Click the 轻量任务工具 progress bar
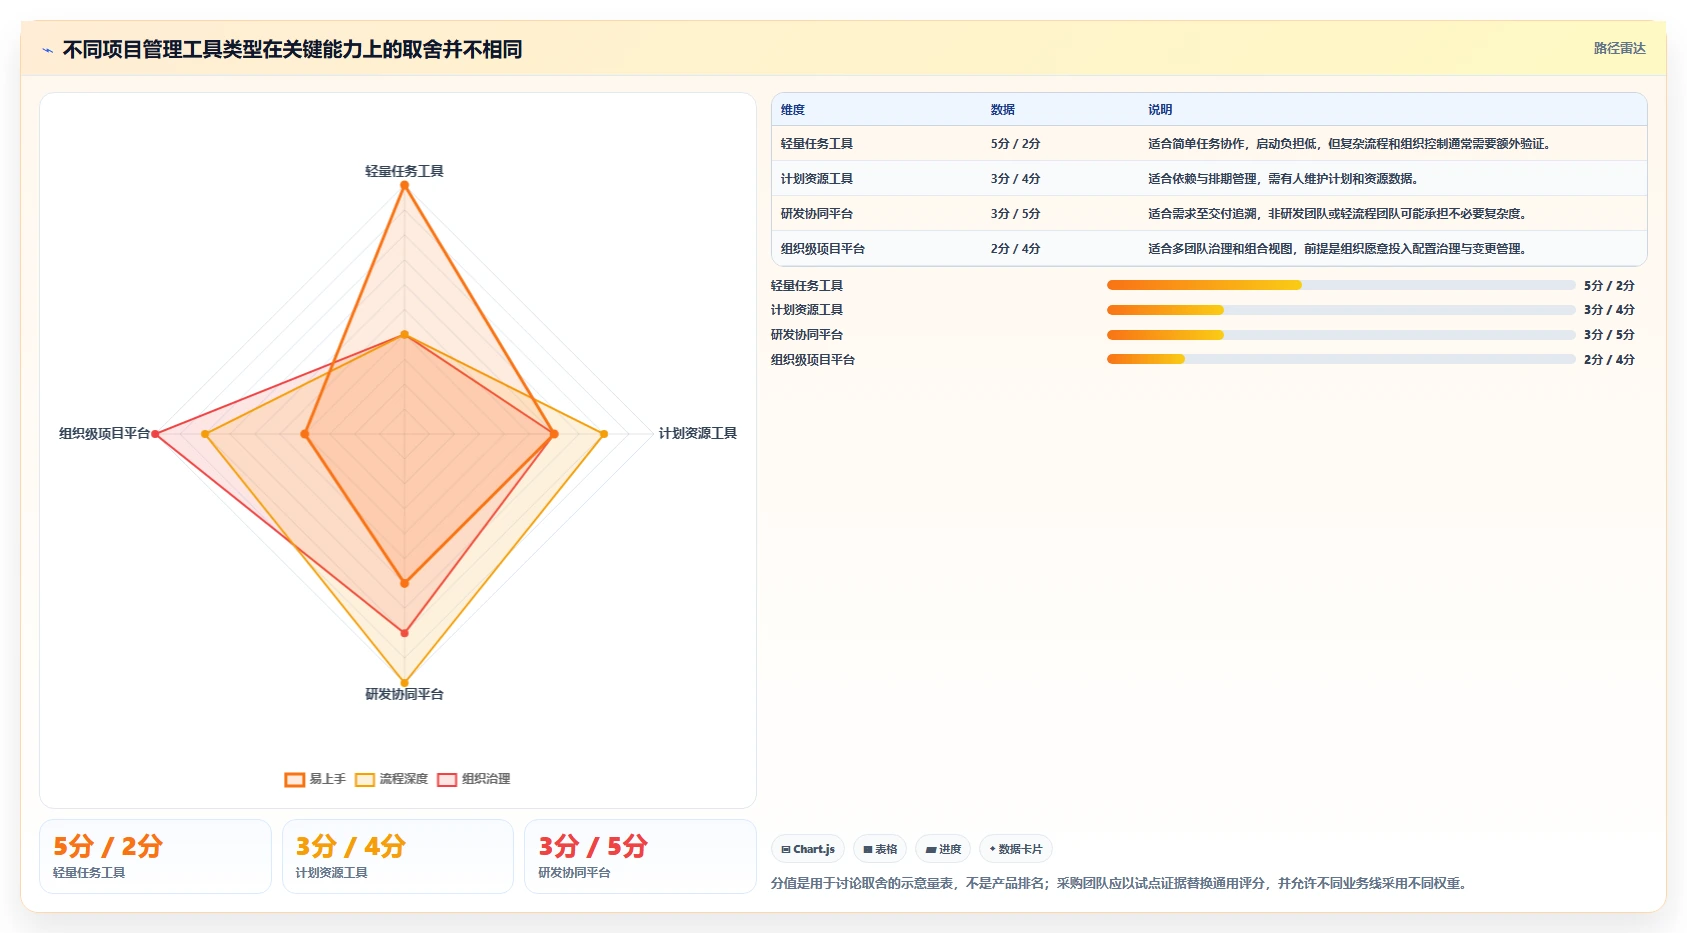Image resolution: width=1687 pixels, height=933 pixels. click(x=1341, y=285)
